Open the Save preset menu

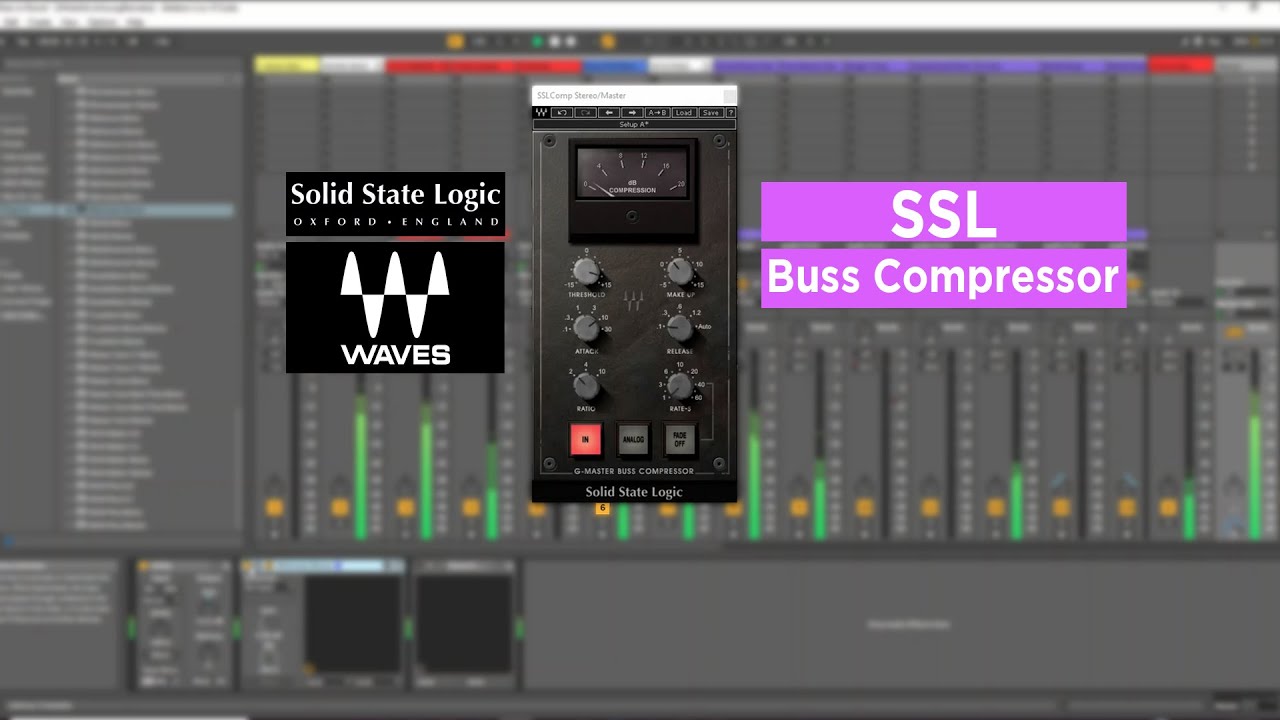coord(711,113)
